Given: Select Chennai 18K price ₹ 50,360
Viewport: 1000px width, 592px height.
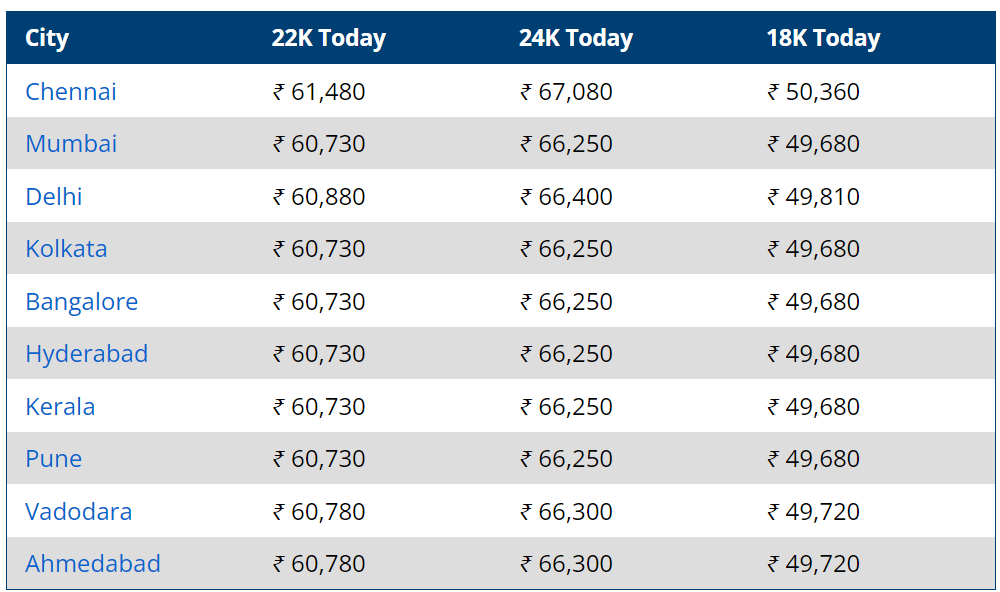Looking at the screenshot, I should [x=814, y=92].
